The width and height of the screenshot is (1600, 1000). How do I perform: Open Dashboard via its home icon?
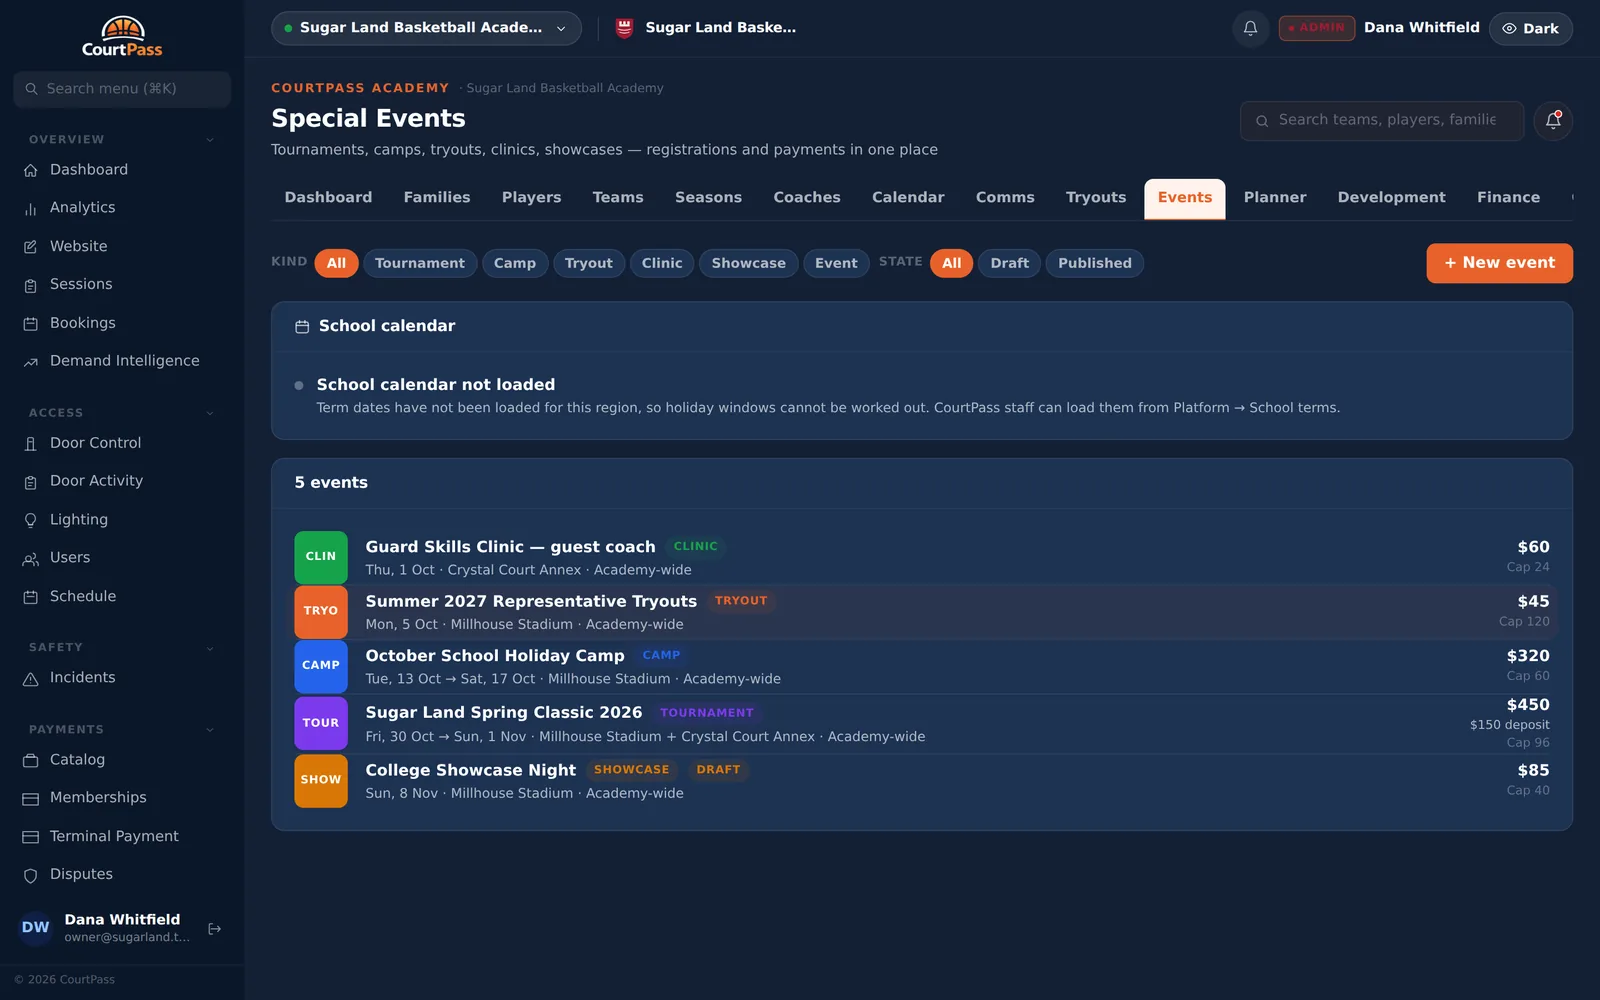pos(31,170)
